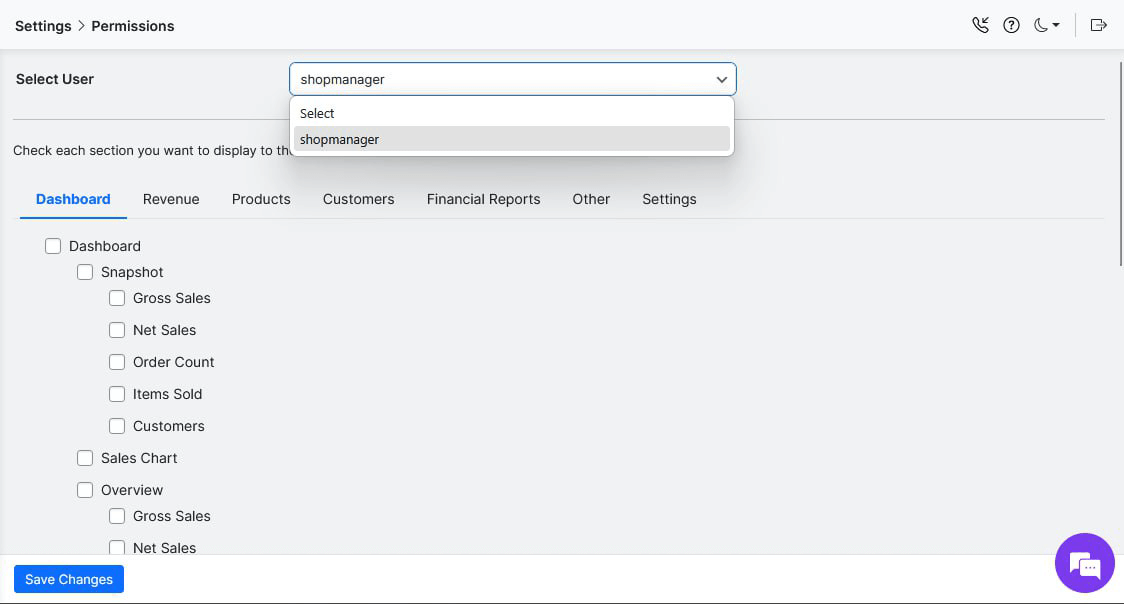Click the help question mark icon
Image resolution: width=1124 pixels, height=604 pixels.
click(x=1011, y=25)
